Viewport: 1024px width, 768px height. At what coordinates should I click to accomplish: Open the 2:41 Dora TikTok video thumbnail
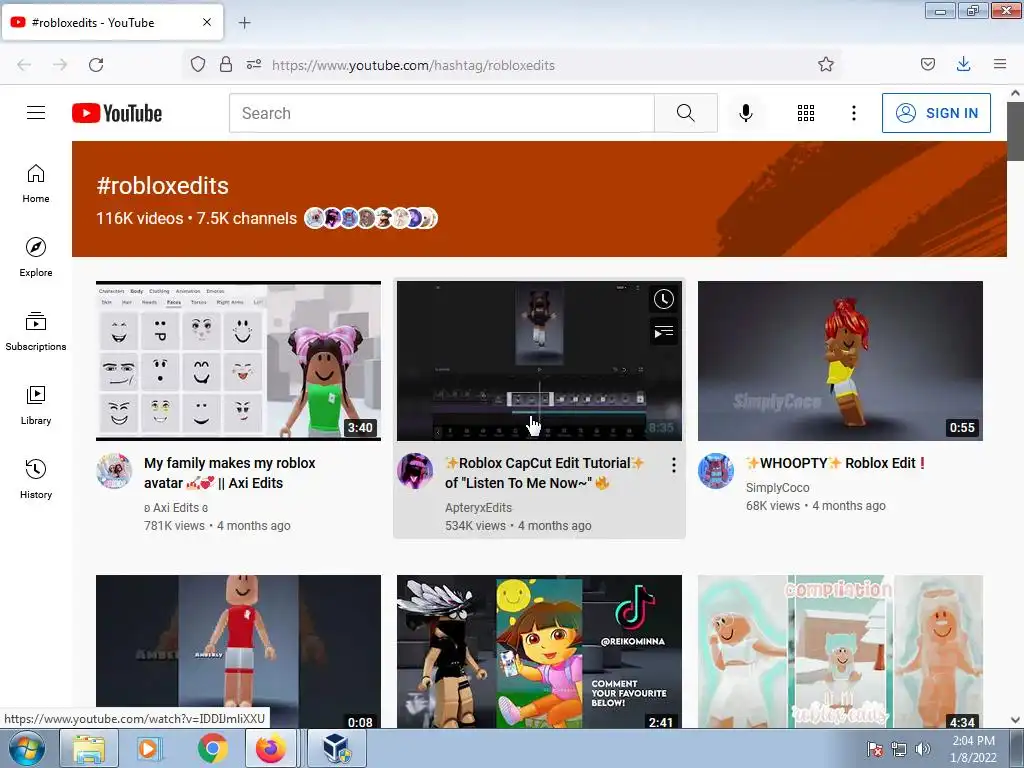pyautogui.click(x=539, y=652)
